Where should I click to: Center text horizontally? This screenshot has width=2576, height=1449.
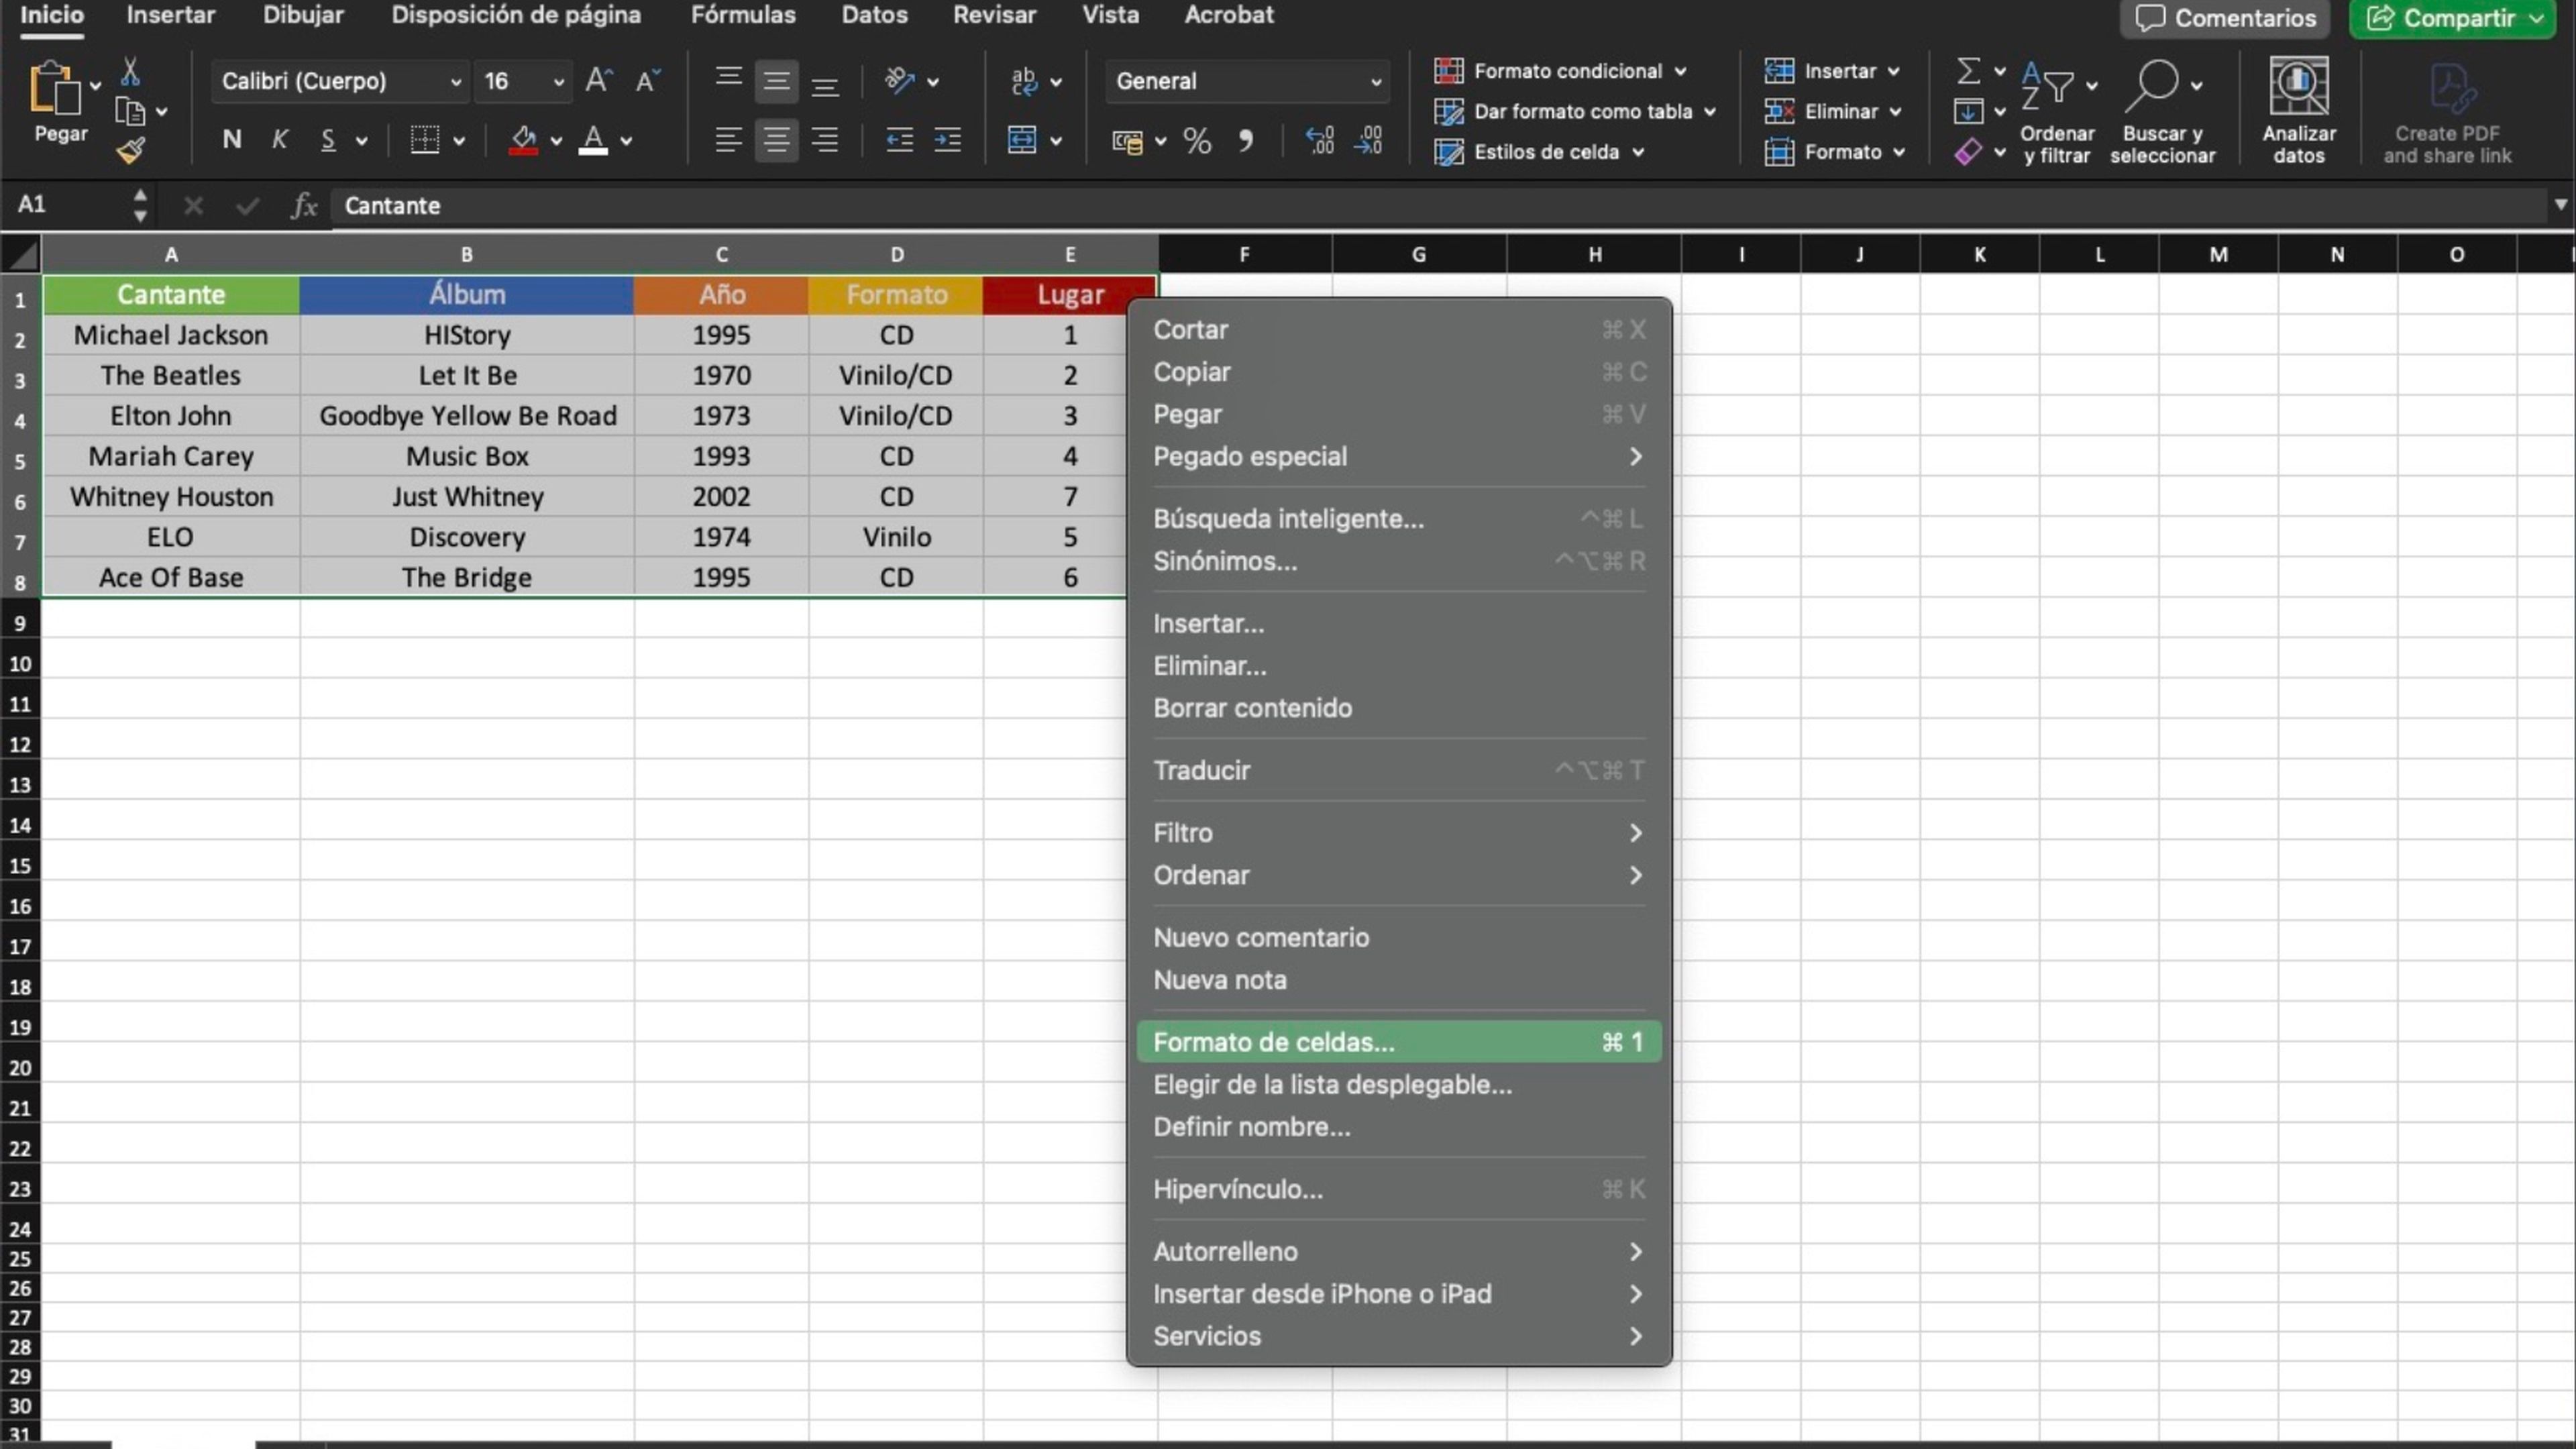(776, 140)
